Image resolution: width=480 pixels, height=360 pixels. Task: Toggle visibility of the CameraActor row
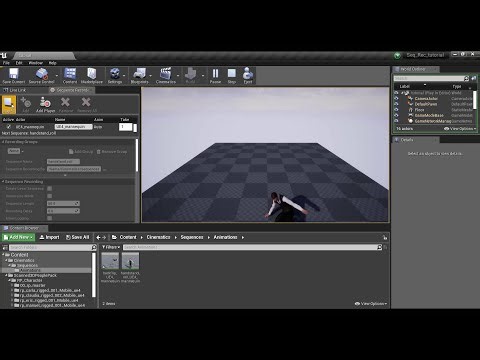(396, 99)
